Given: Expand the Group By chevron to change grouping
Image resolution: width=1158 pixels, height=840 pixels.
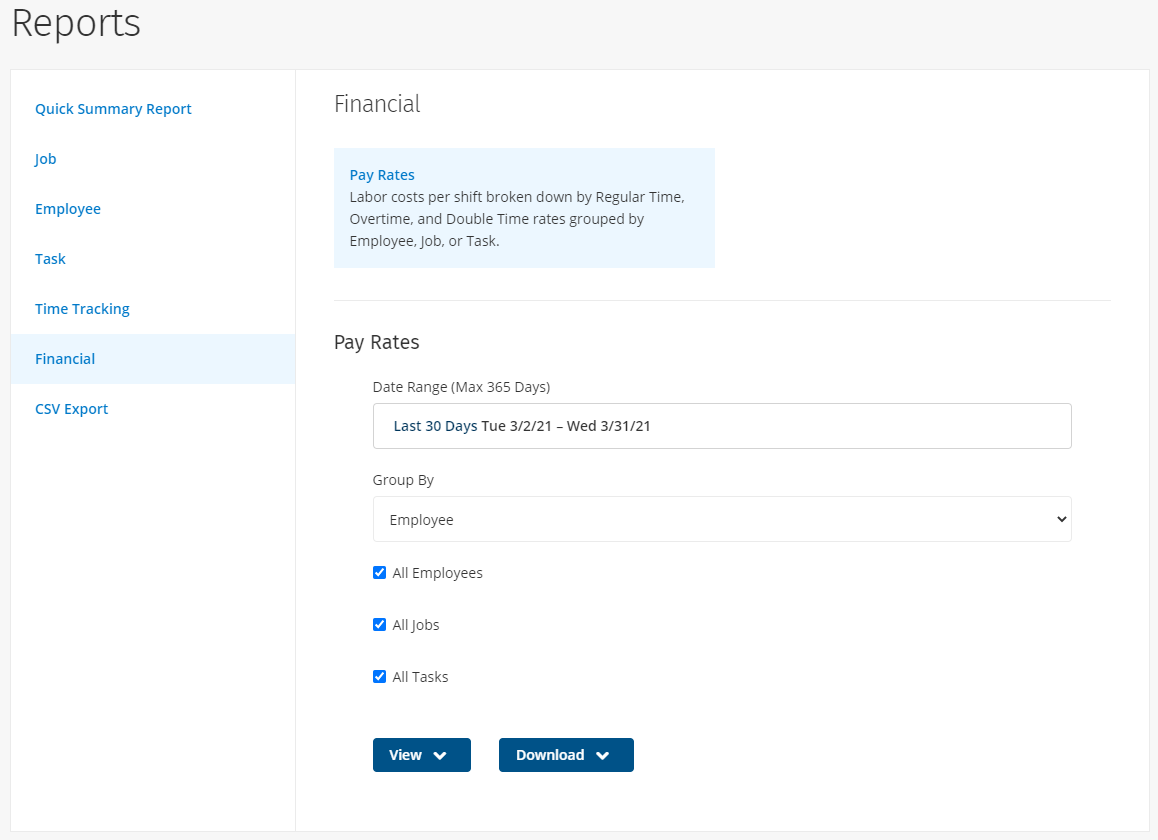Looking at the screenshot, I should click(x=1062, y=519).
